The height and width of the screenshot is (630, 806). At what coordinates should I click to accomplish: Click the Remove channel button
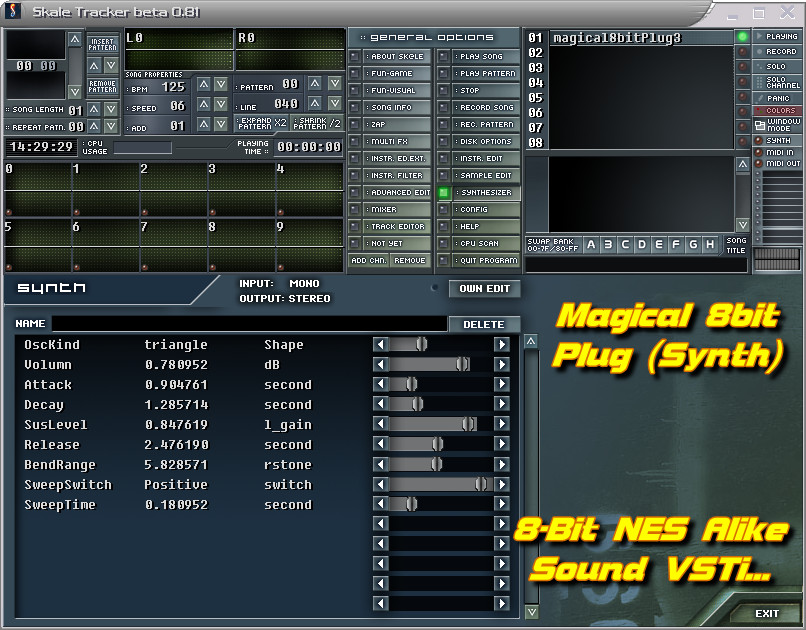click(x=410, y=261)
